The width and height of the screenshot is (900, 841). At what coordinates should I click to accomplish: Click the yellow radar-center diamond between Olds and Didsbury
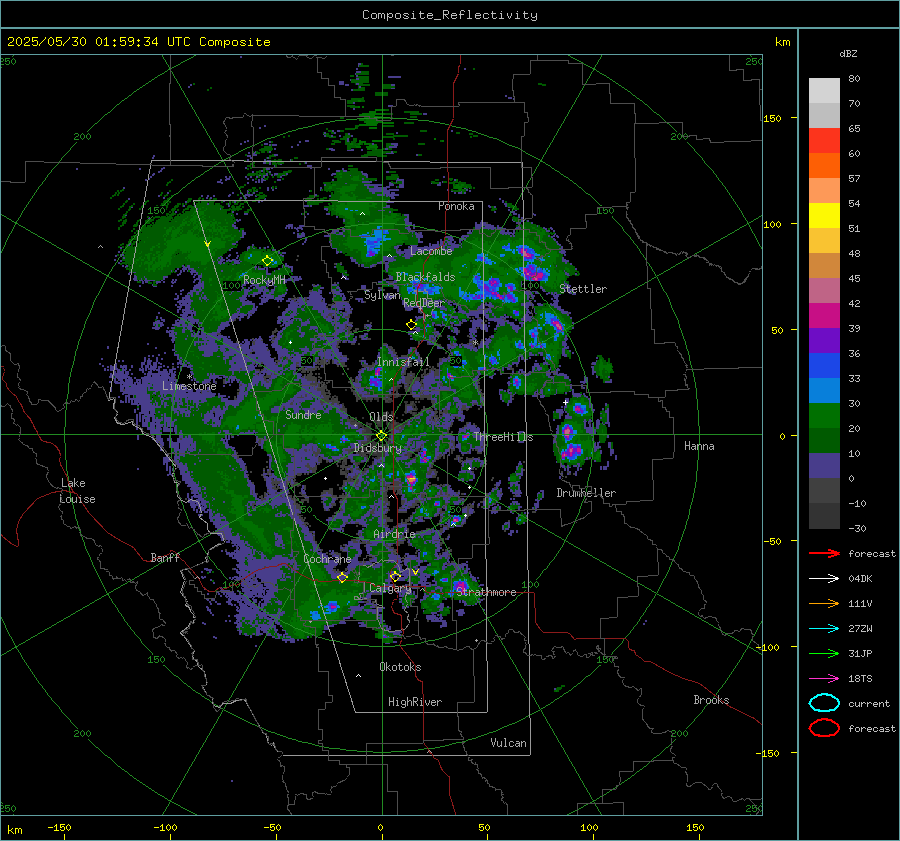[381, 436]
